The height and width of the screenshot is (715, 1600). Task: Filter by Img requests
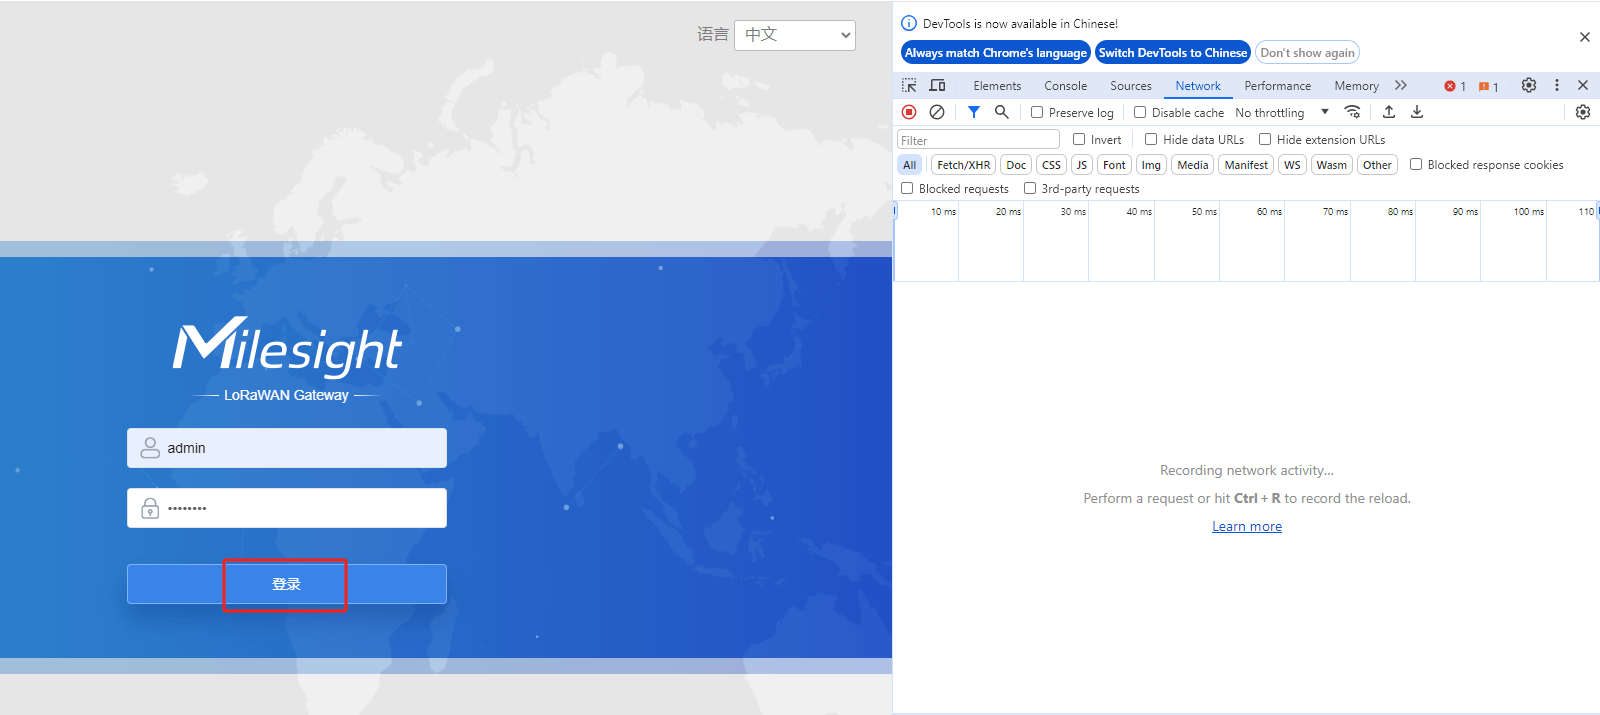(1151, 165)
